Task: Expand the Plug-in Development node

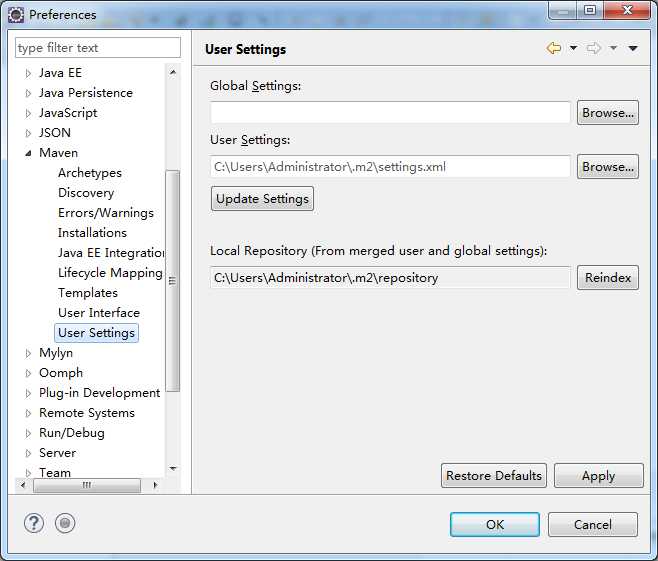Action: (28, 394)
